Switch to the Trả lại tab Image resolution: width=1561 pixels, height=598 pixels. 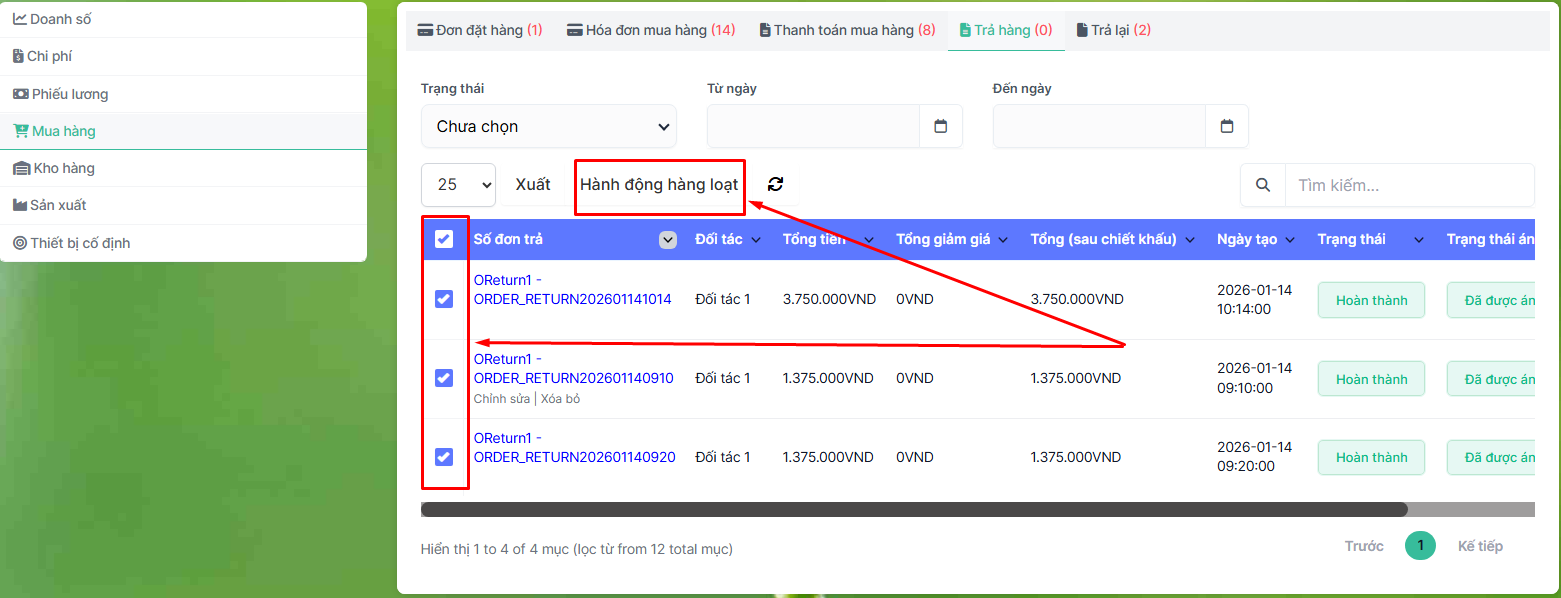pos(1113,30)
